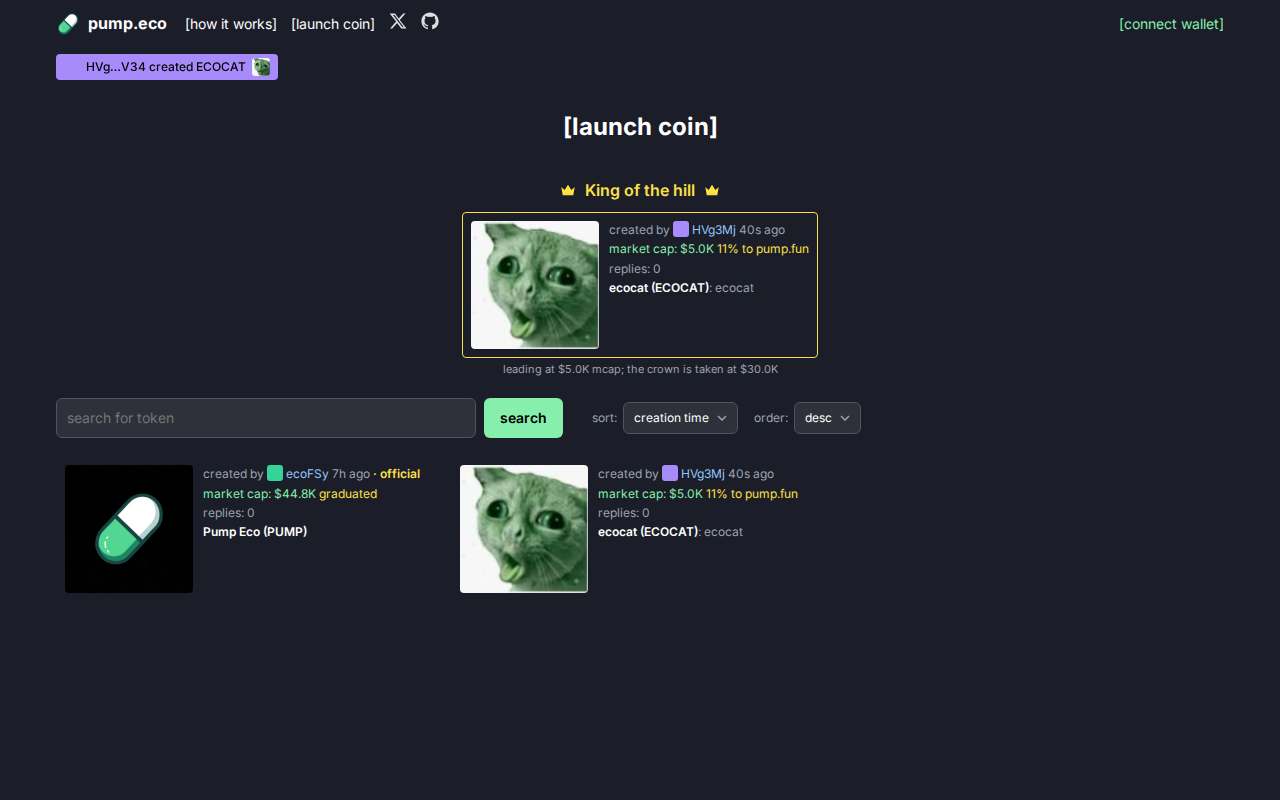This screenshot has width=1280, height=800.
Task: Click ecocat (ECOCAT) name in King of the hill
Action: pyautogui.click(x=659, y=288)
